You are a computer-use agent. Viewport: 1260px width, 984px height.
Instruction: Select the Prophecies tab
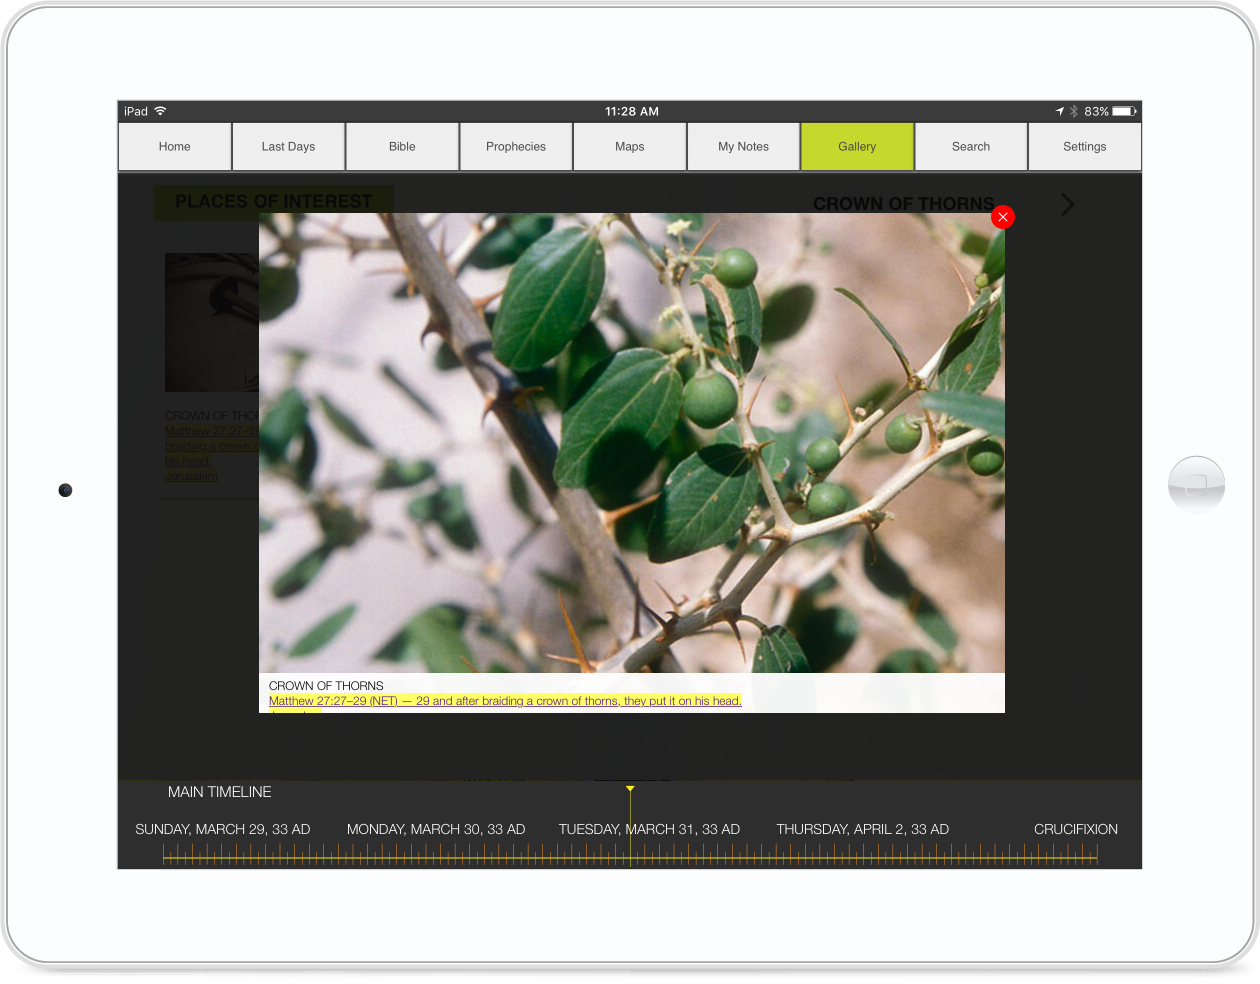point(516,147)
